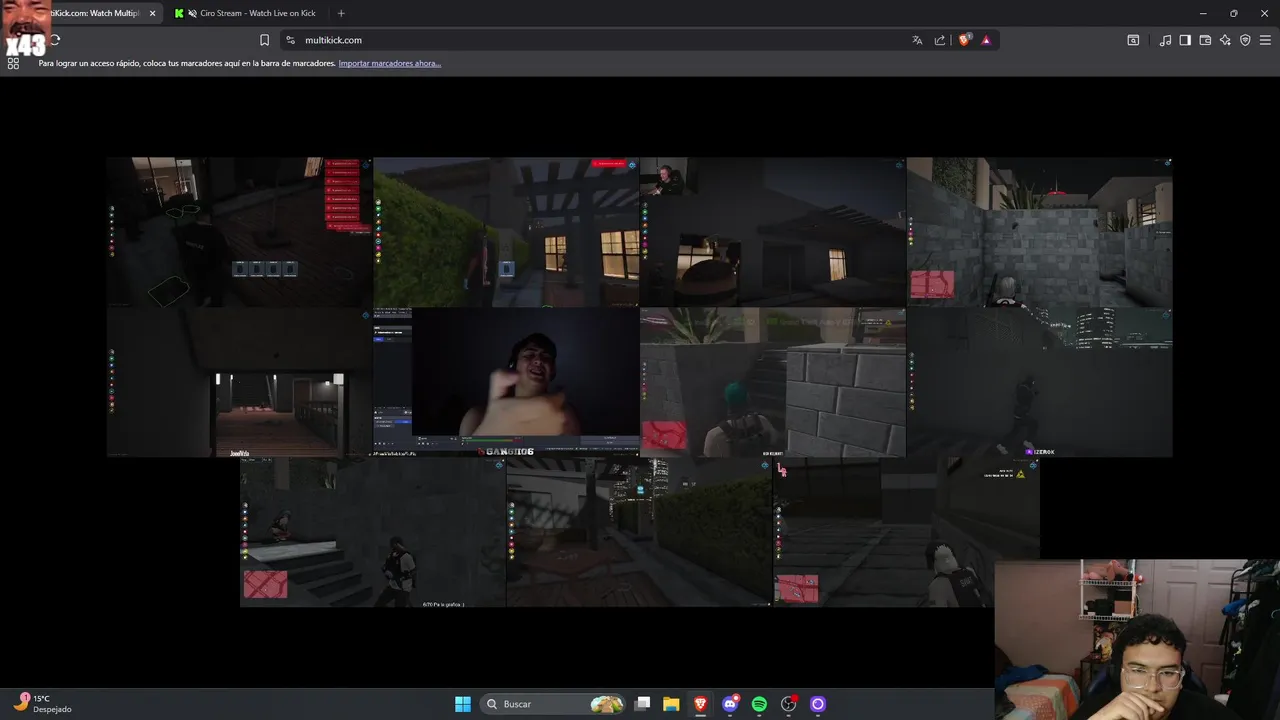Open Discord from taskbar
The width and height of the screenshot is (1280, 720).
(x=731, y=704)
